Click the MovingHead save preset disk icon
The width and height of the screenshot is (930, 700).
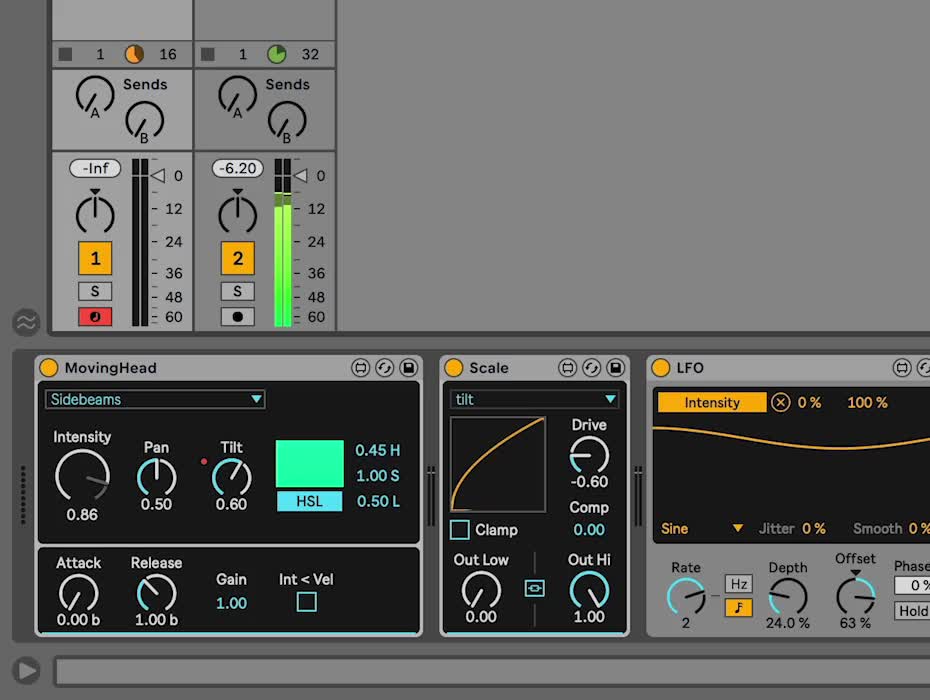click(408, 368)
